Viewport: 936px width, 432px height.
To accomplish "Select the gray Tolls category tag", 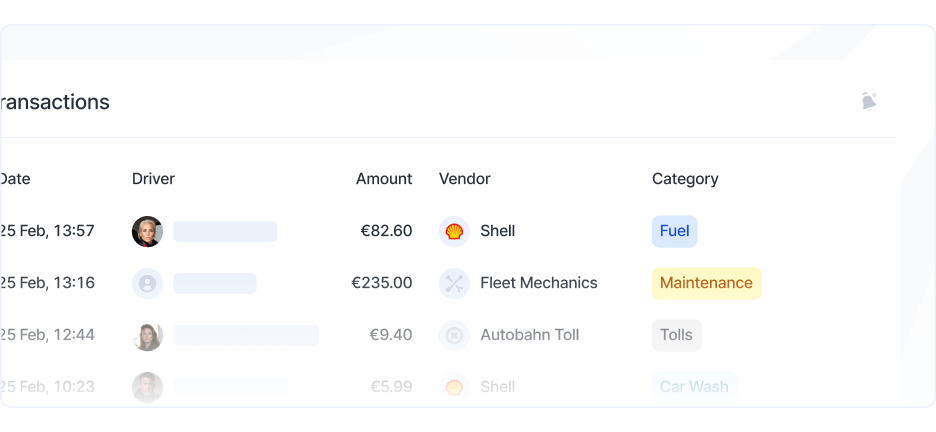I will pyautogui.click(x=676, y=335).
